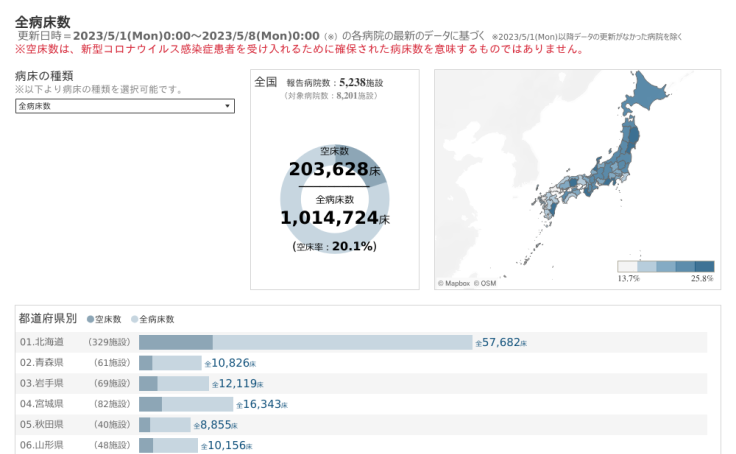The height and width of the screenshot is (454, 736).
Task: Open the OSM attribution link
Action: coord(485,283)
